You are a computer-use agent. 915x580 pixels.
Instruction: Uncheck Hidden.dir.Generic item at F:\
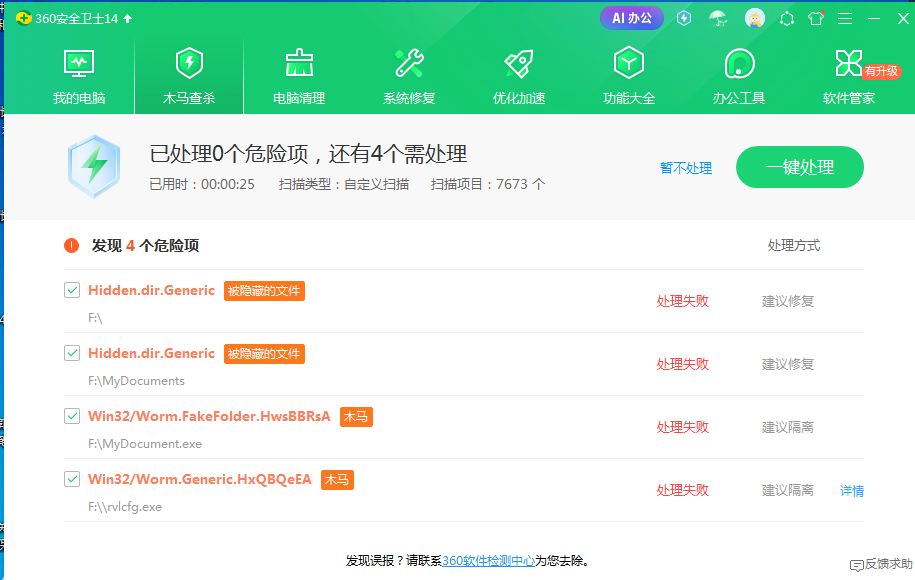tap(72, 290)
